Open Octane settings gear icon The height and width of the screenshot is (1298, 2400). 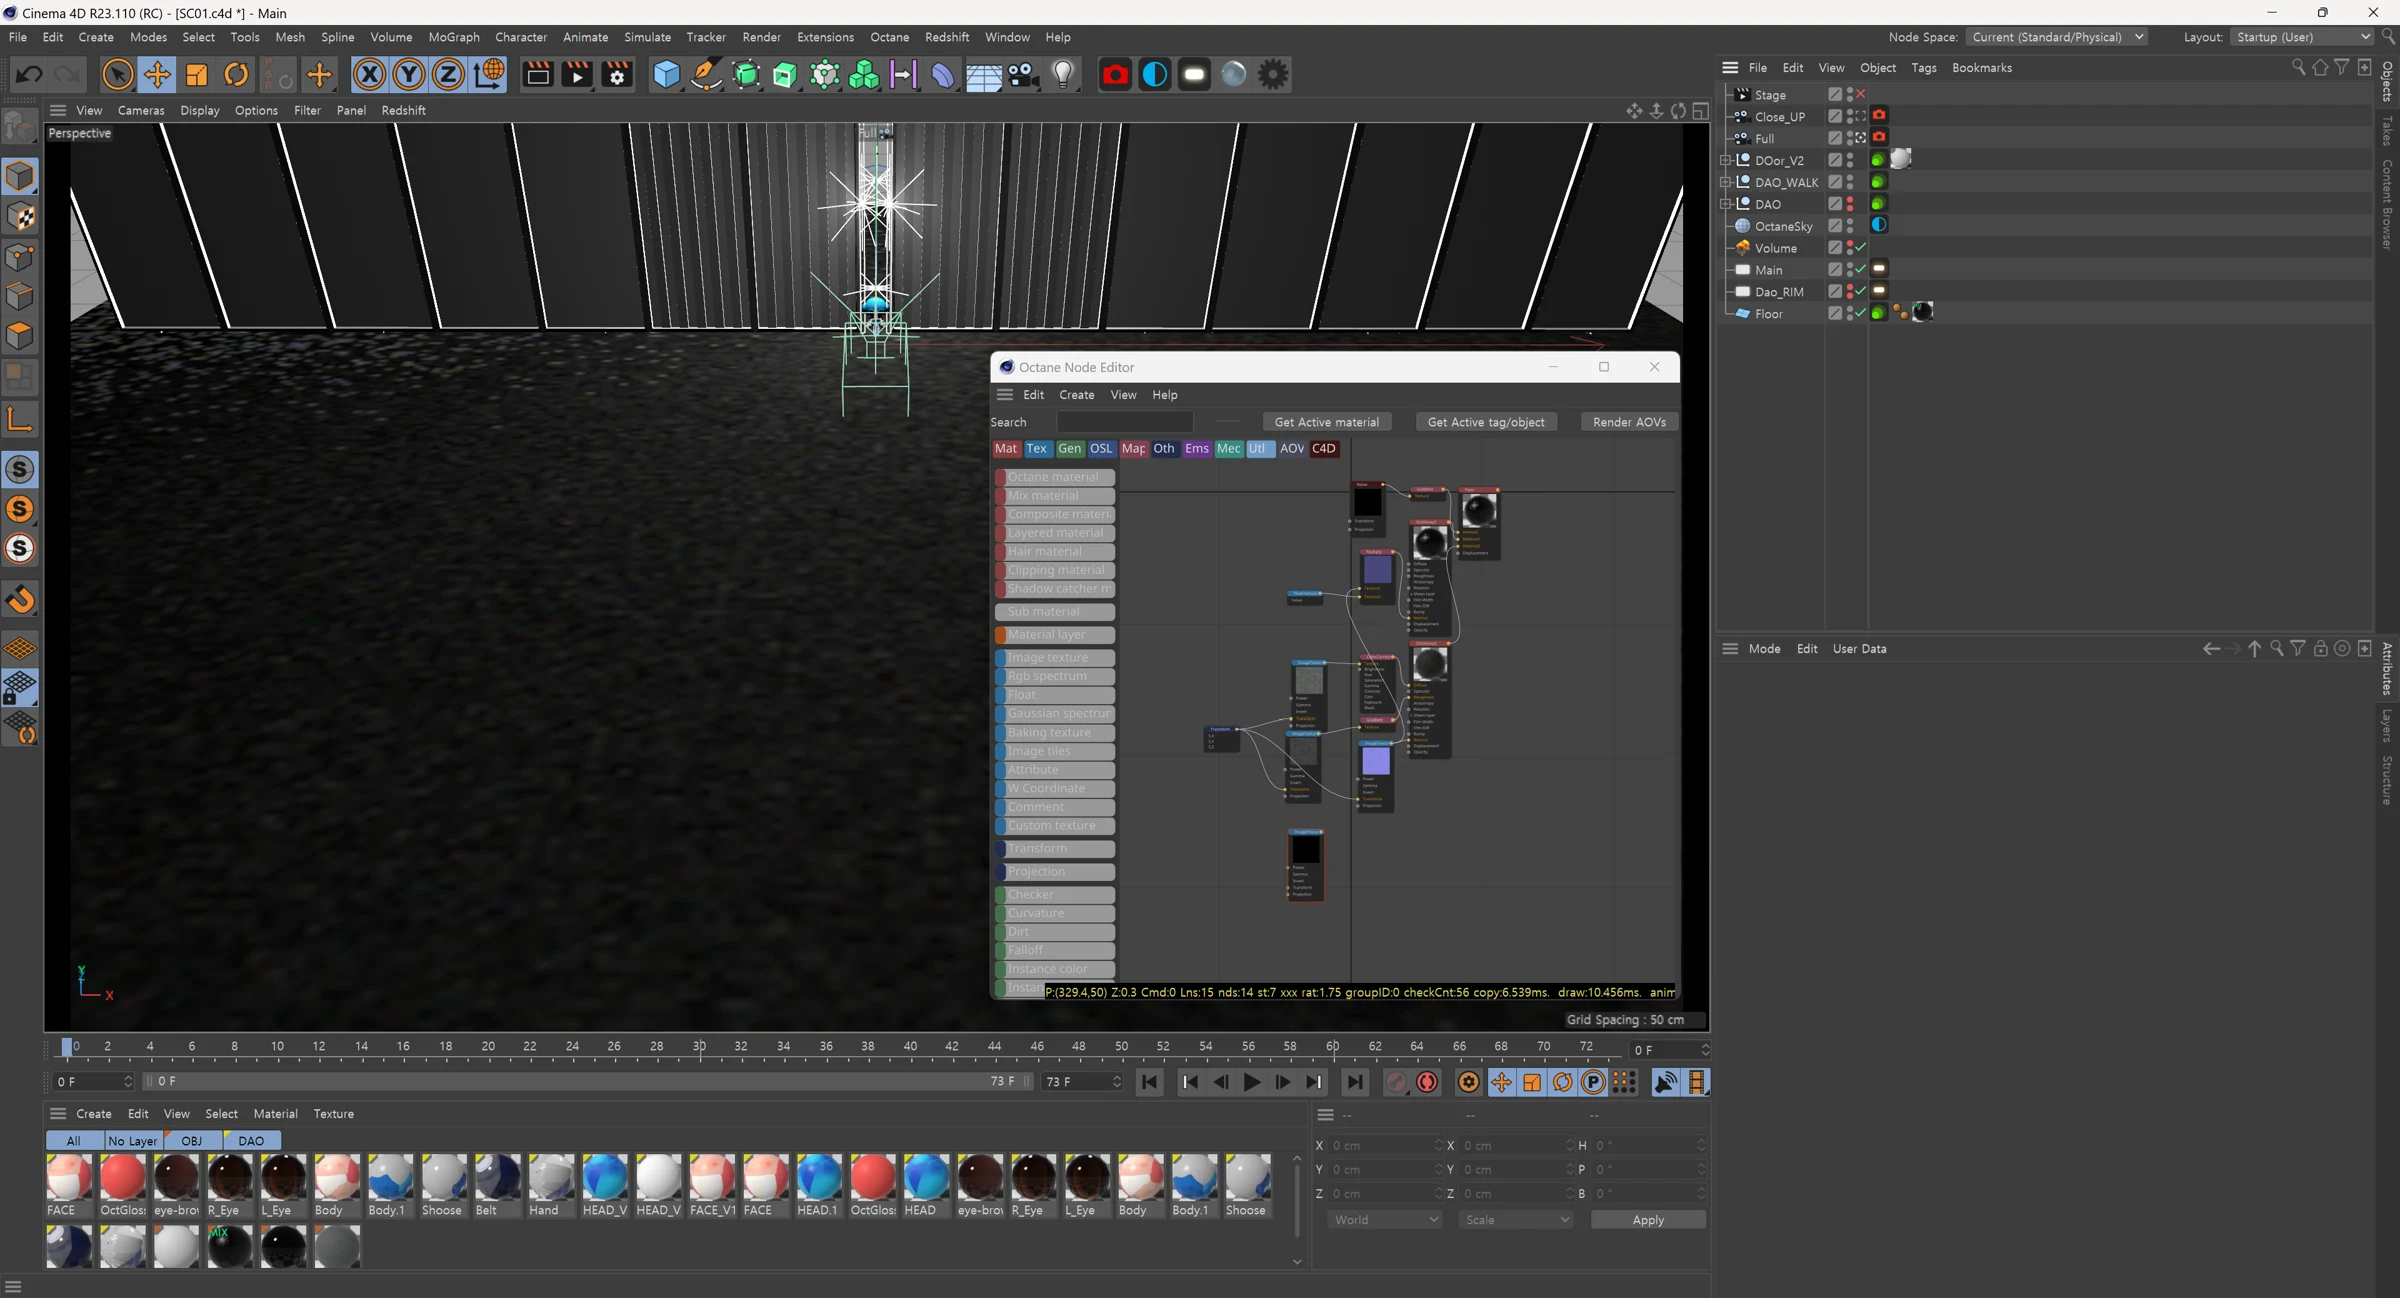pyautogui.click(x=1273, y=75)
